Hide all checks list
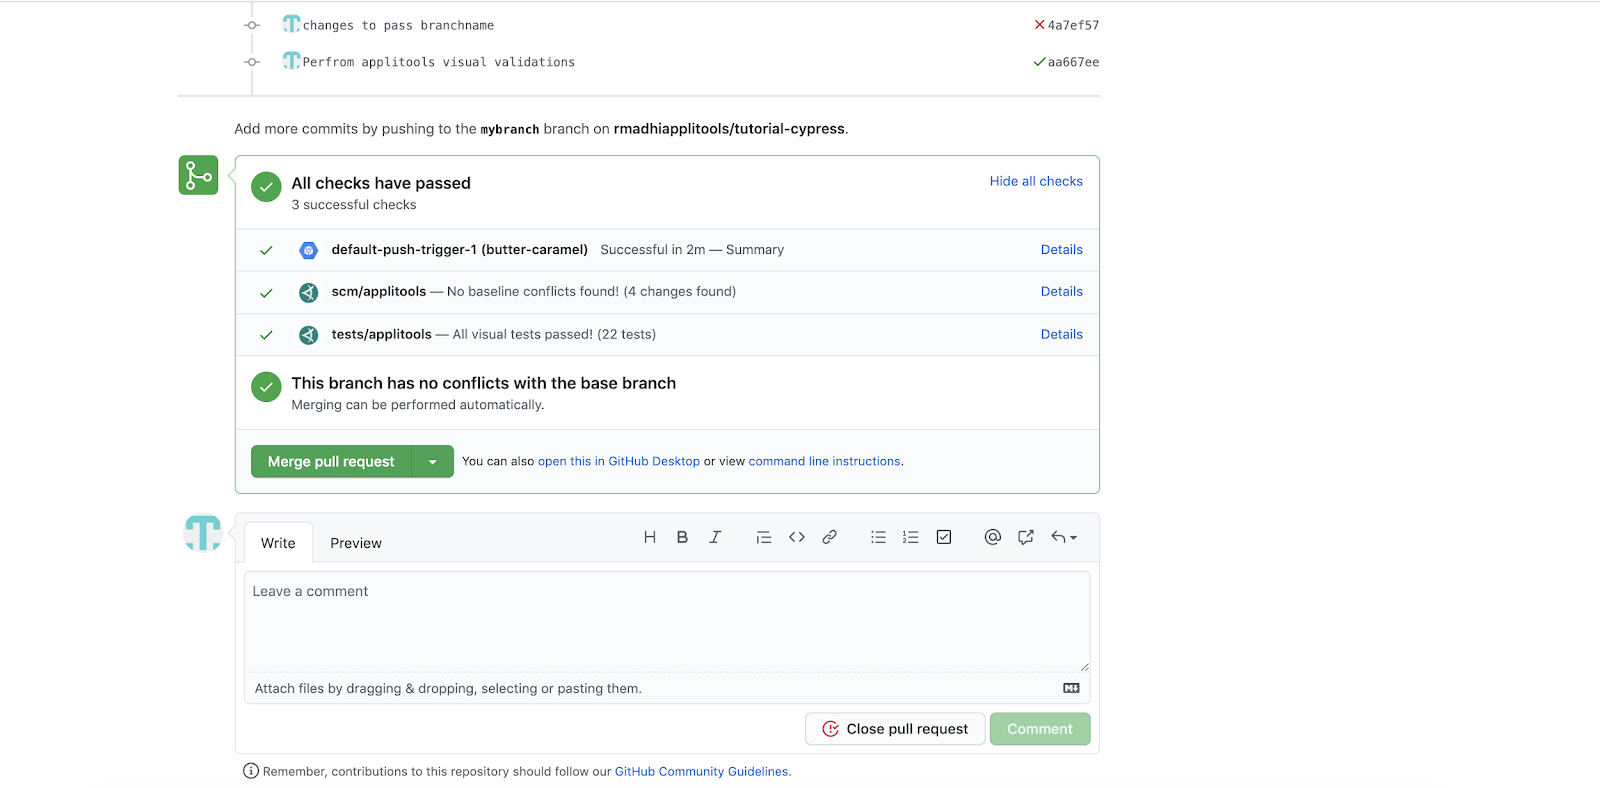 [x=1036, y=181]
